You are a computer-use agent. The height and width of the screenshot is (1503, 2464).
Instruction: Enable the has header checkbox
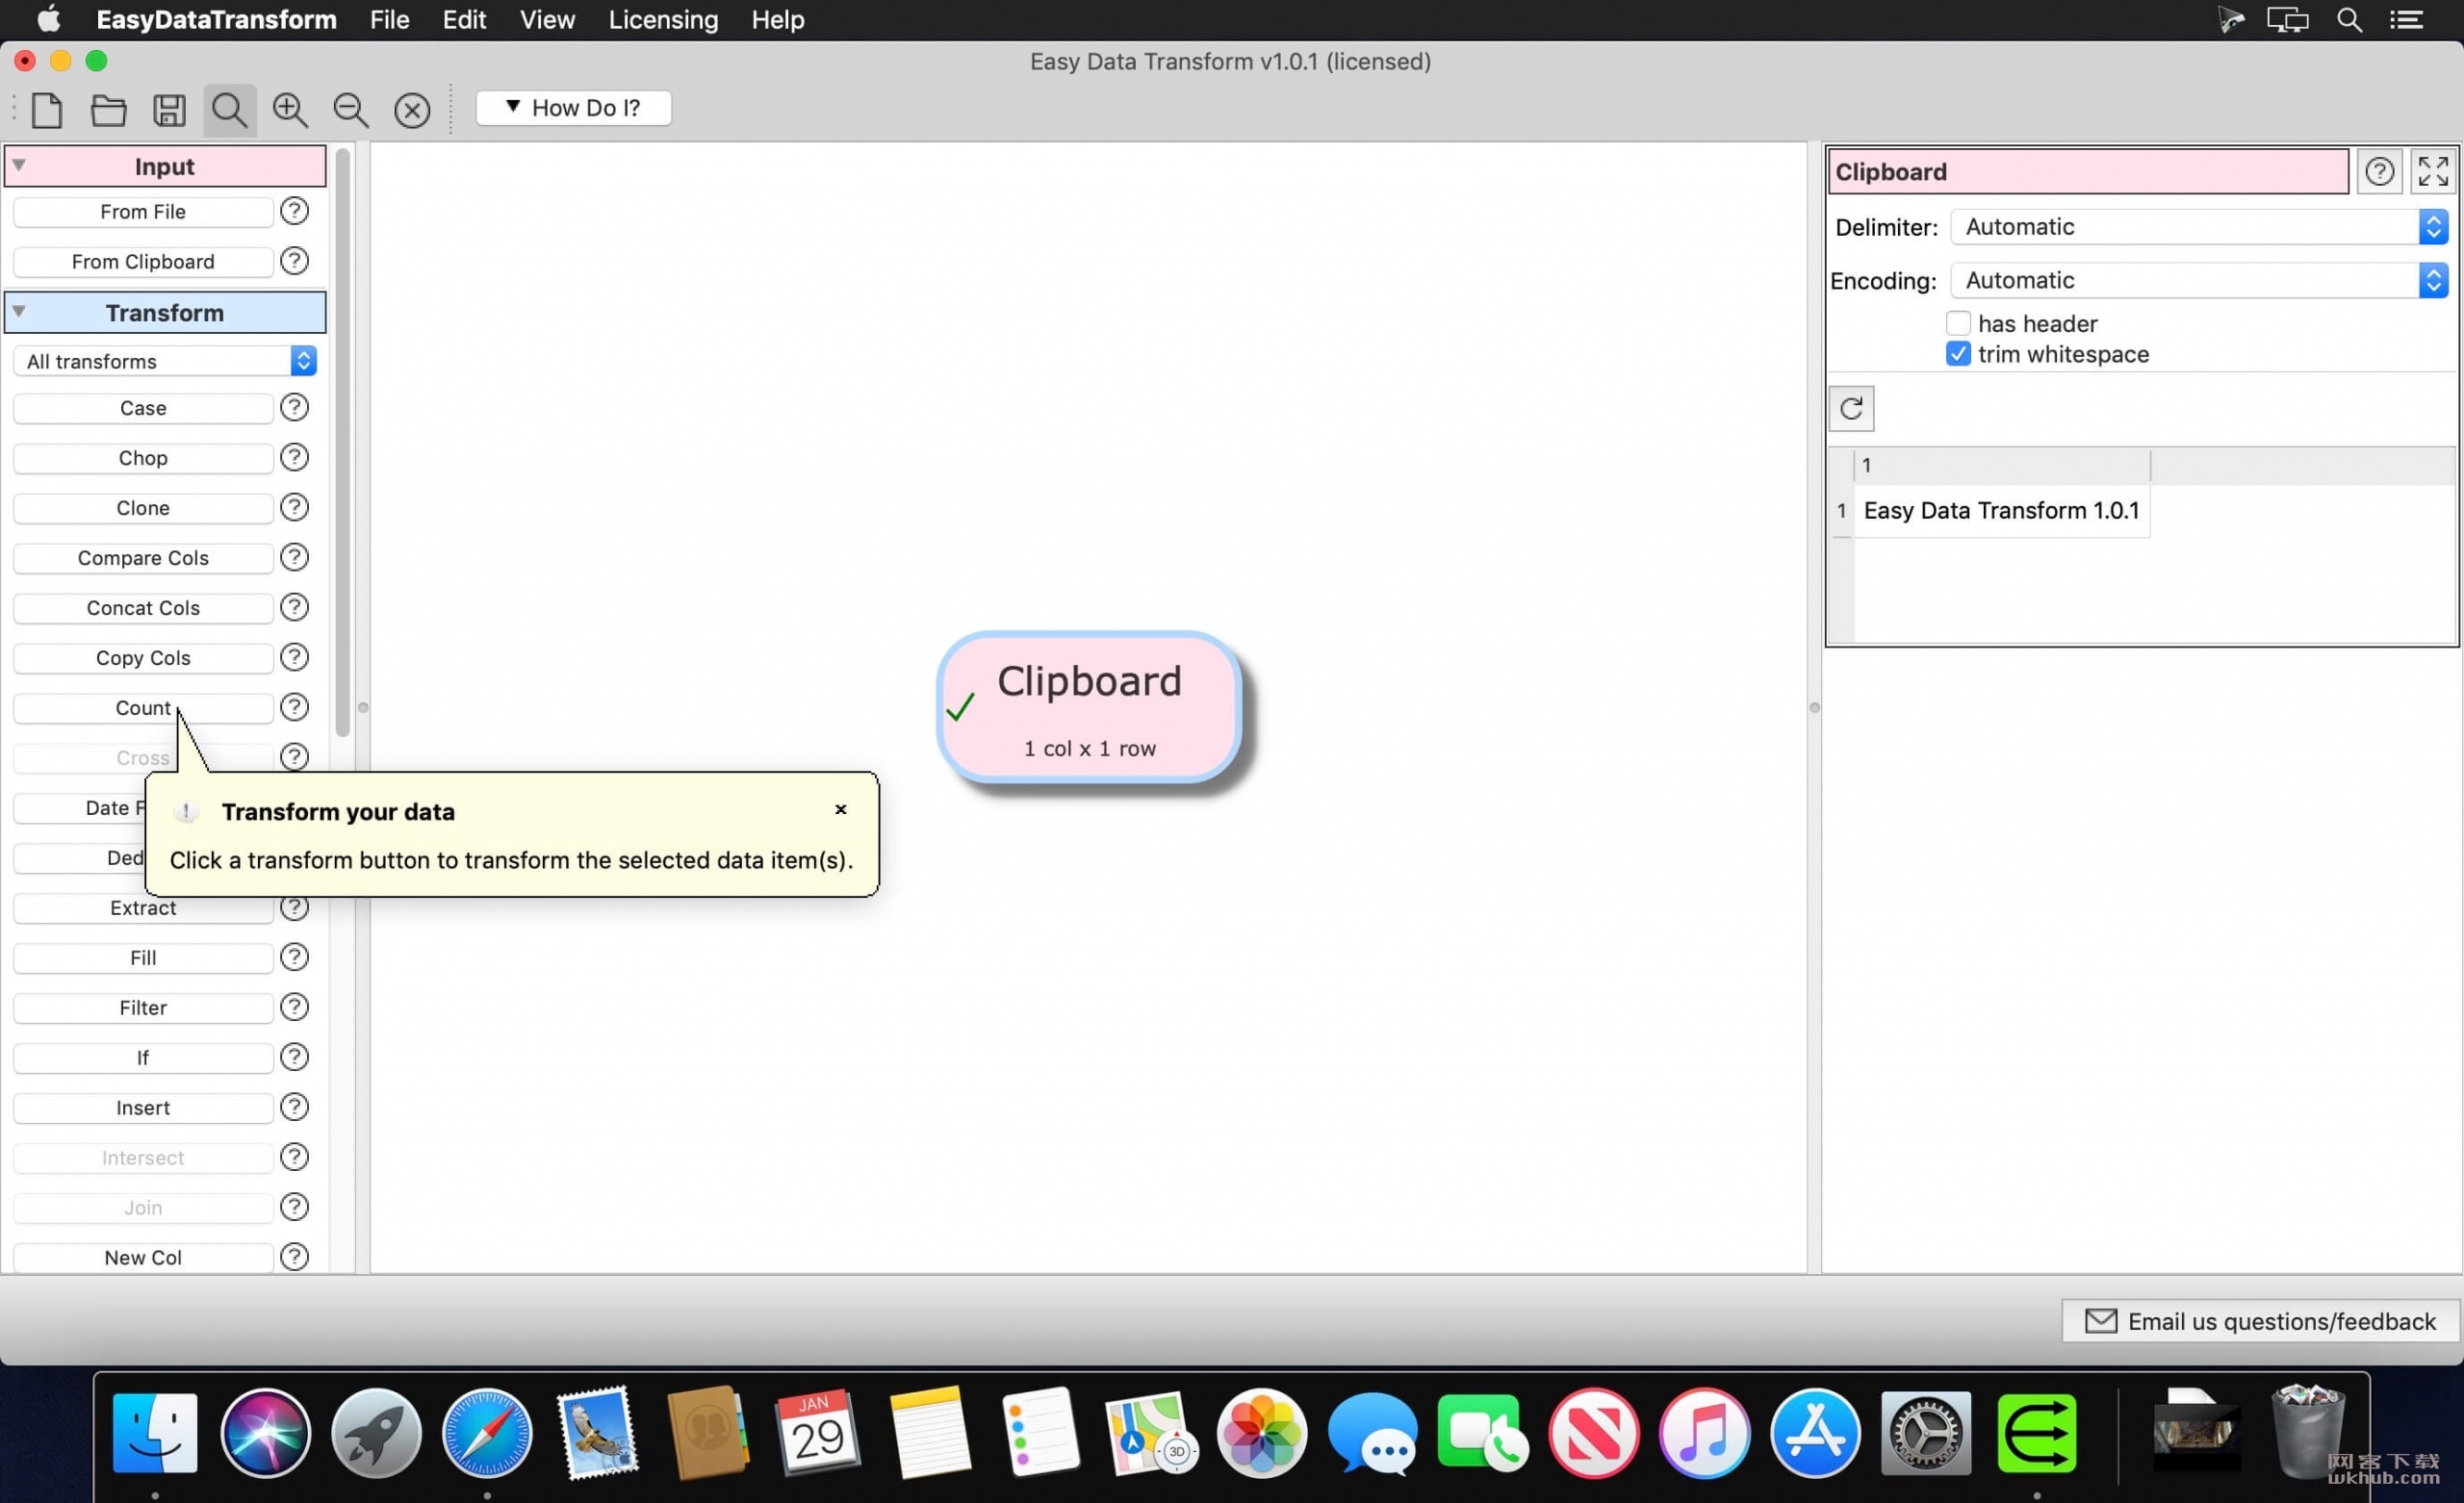(x=1958, y=323)
